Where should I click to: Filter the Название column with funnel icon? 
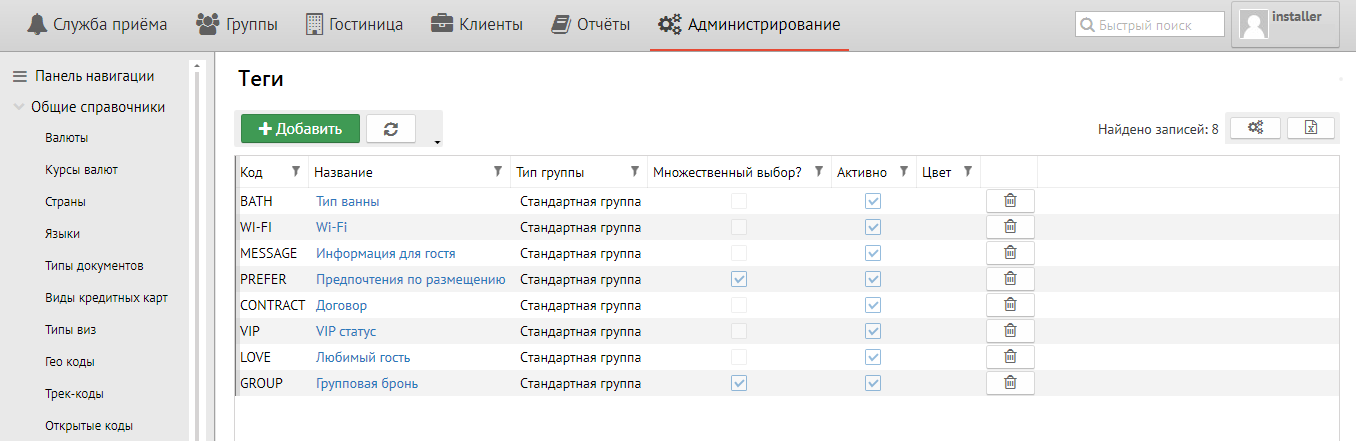click(498, 171)
